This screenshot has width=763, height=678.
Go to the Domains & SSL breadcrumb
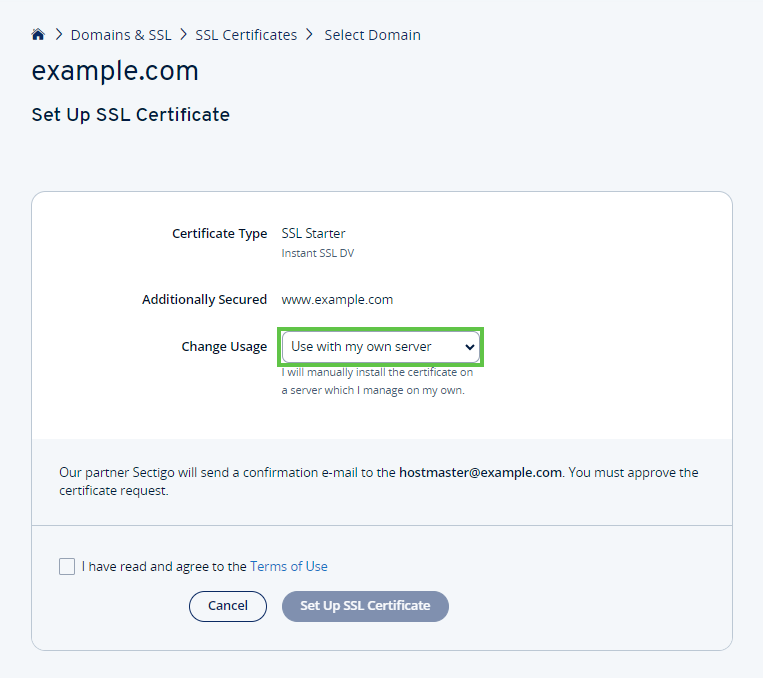pos(121,35)
